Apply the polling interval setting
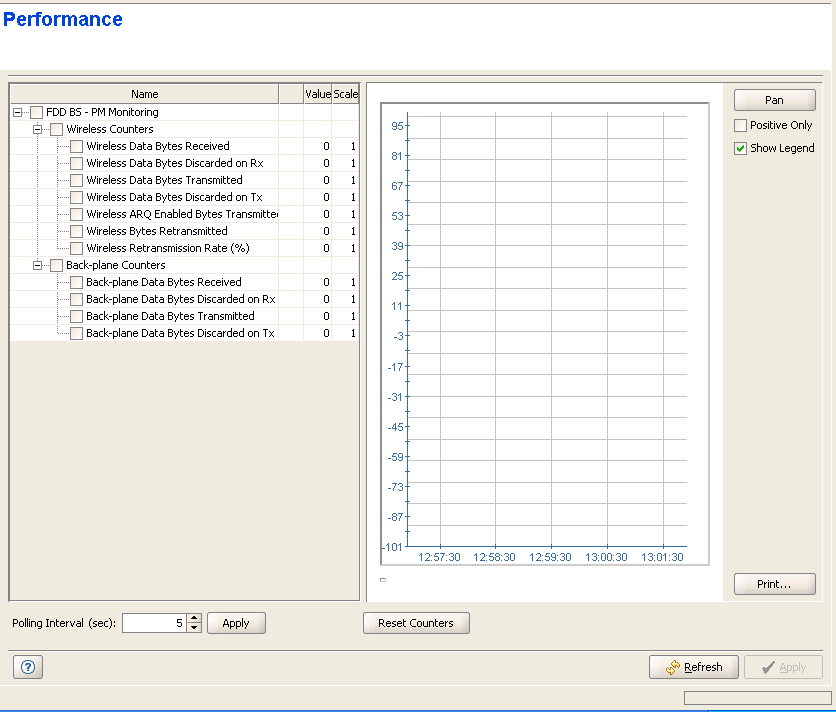Screen dimensions: 836x712 tap(236, 623)
